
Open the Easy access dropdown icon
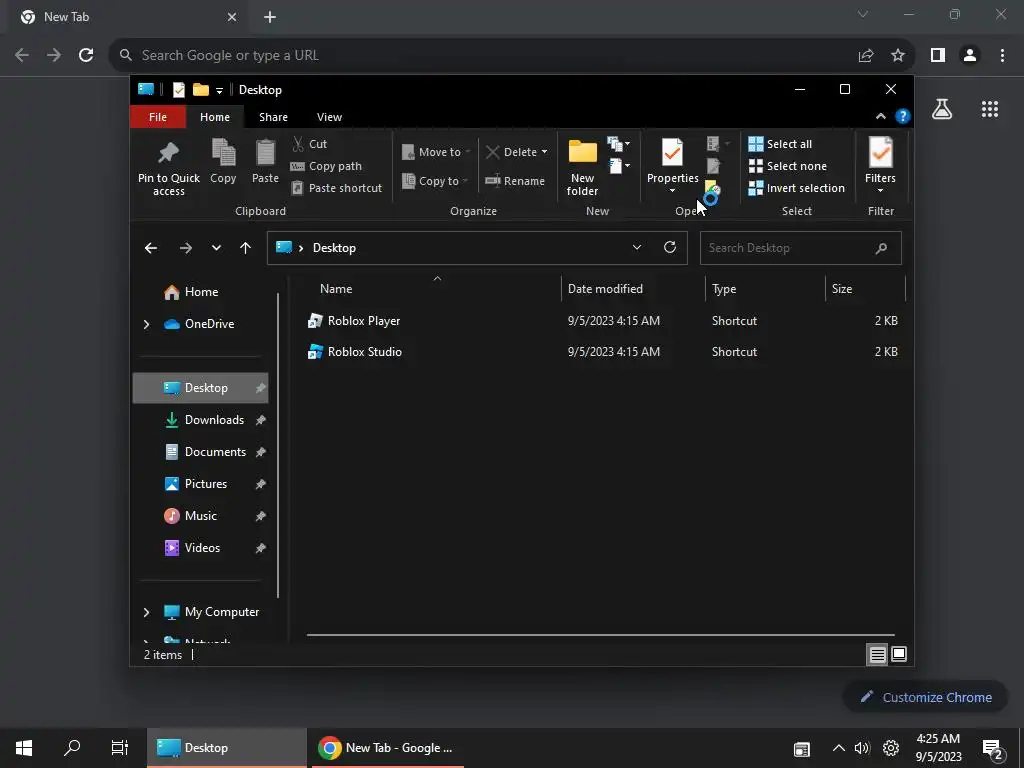618,167
